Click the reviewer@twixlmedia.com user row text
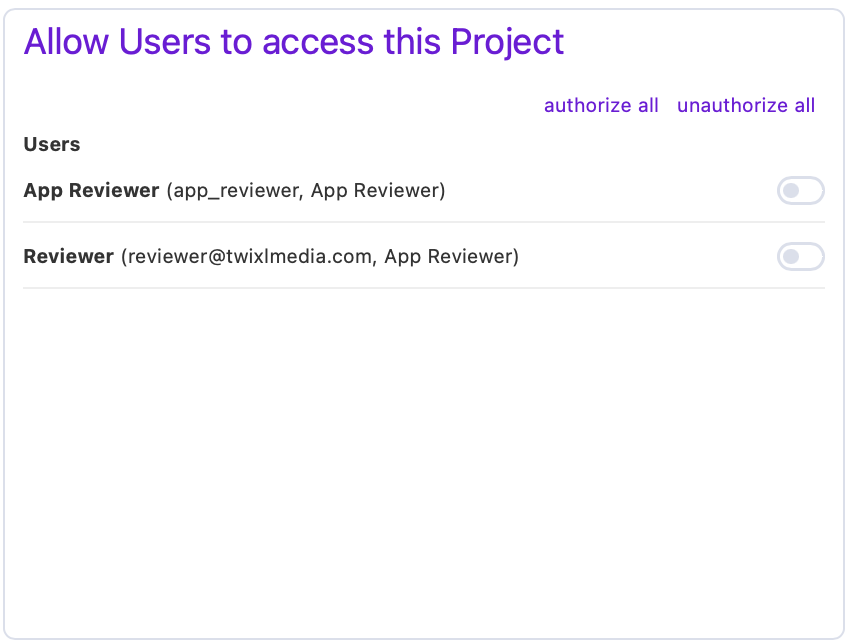 (x=271, y=256)
